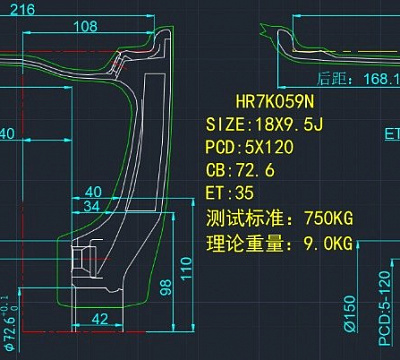The image size is (400, 360).
Task: Select the HR7K059N model number text
Action: click(x=275, y=101)
